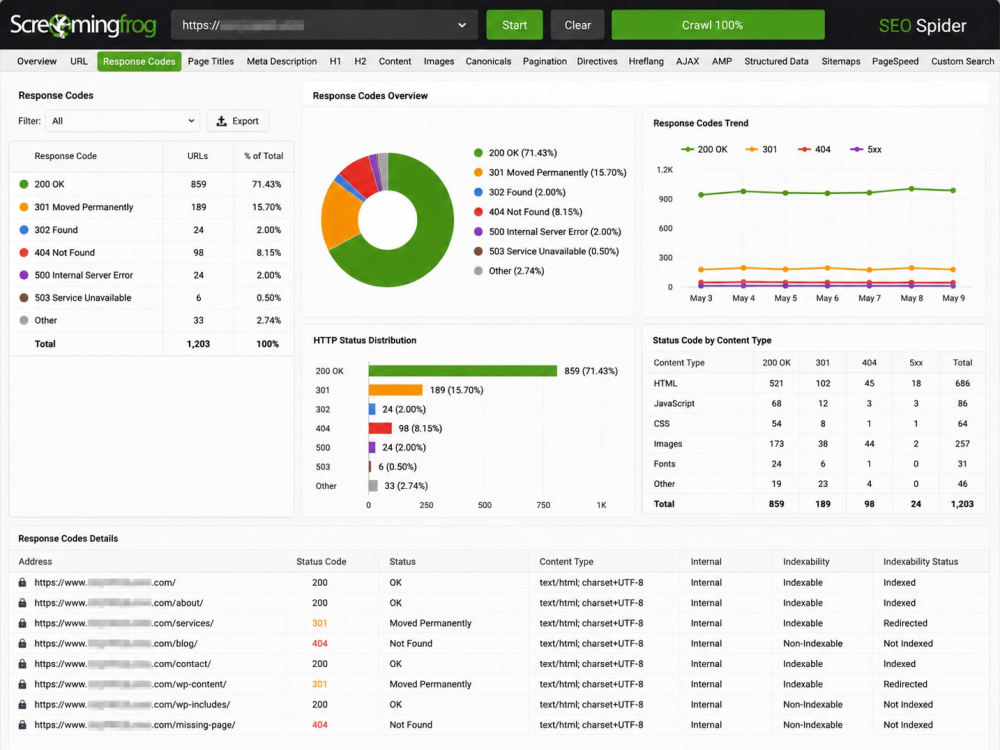
Task: Click the '859' URLs cell for 200 OK
Action: point(198,184)
